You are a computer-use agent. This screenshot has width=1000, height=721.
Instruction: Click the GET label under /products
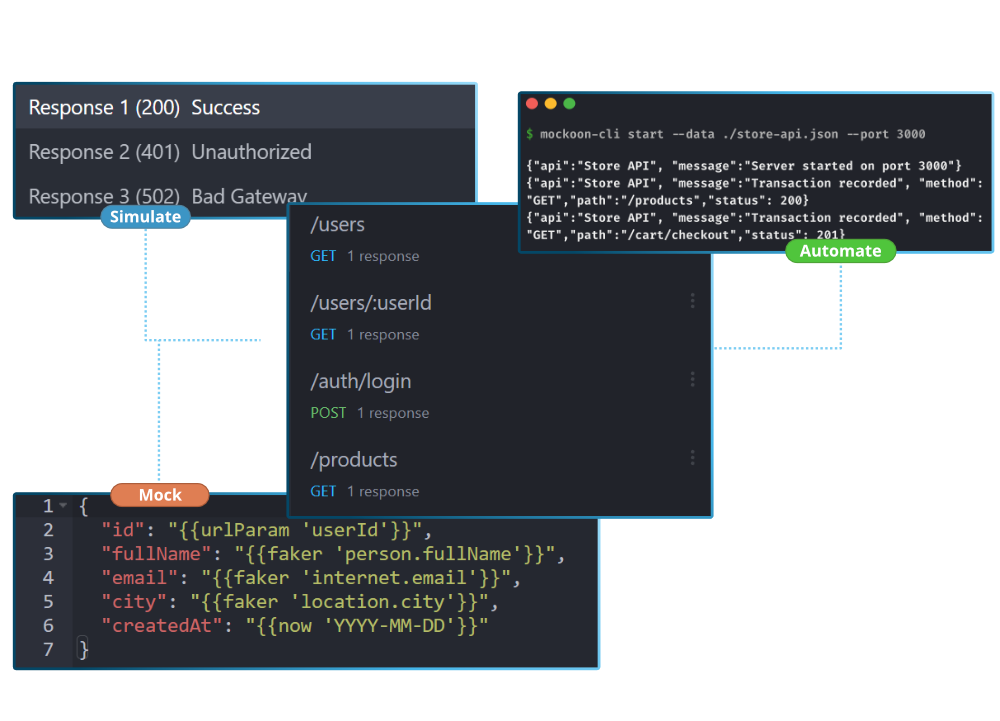coord(323,491)
